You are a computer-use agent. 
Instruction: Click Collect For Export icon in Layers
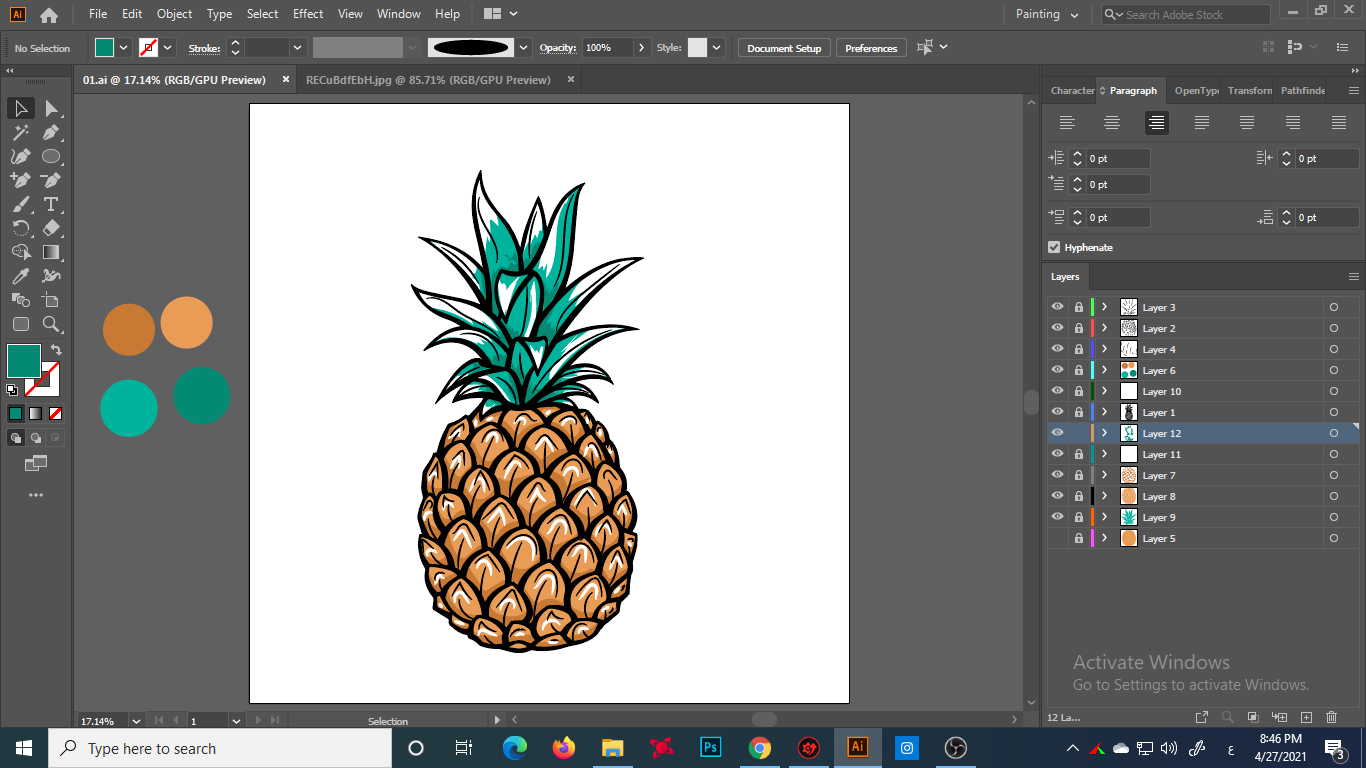point(1203,717)
